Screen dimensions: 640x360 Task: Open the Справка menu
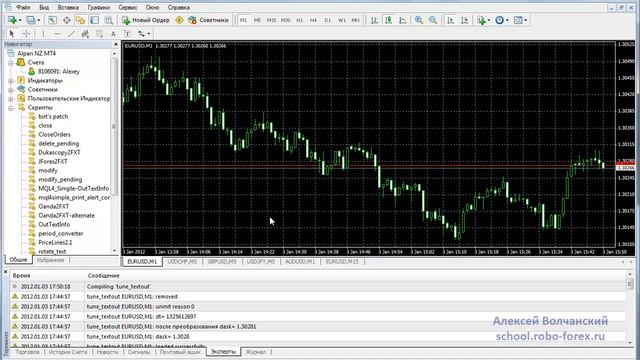pos(179,7)
